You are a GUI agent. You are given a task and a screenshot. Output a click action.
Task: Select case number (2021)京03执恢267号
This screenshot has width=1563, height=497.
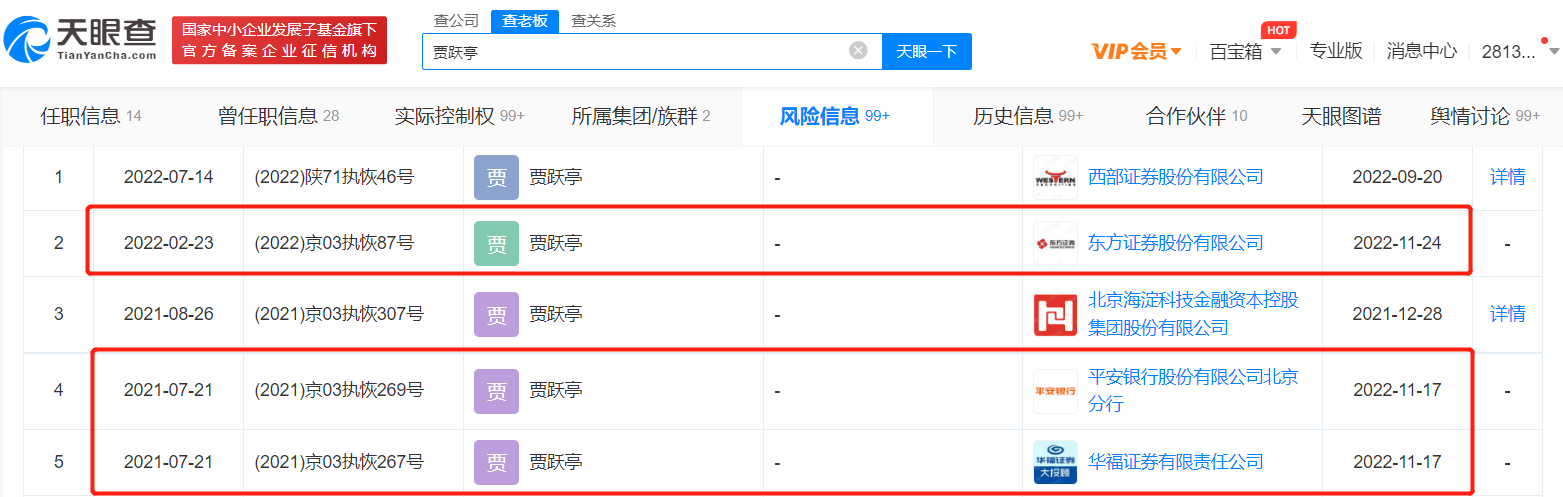pyautogui.click(x=339, y=462)
